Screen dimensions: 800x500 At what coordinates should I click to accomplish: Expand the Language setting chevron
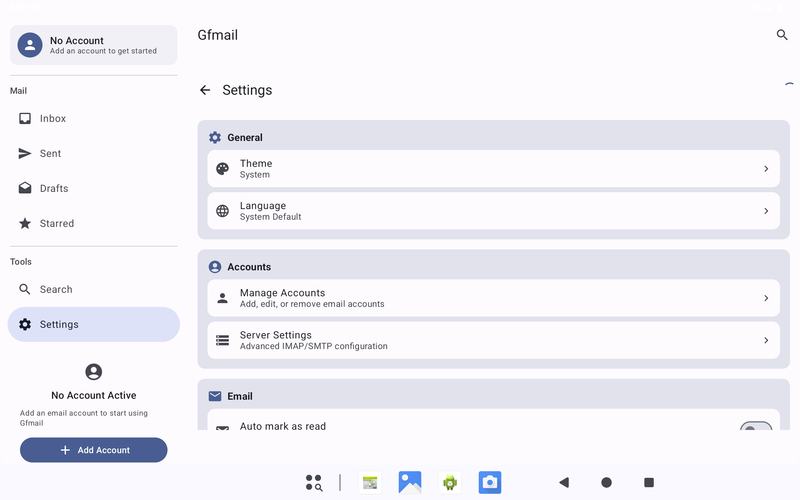coord(766,211)
